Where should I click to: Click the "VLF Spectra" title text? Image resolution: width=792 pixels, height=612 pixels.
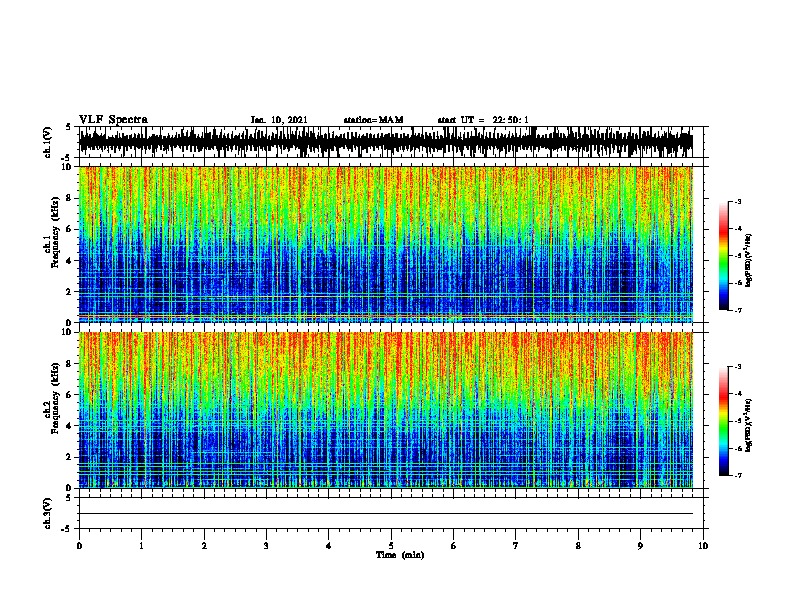pyautogui.click(x=113, y=120)
